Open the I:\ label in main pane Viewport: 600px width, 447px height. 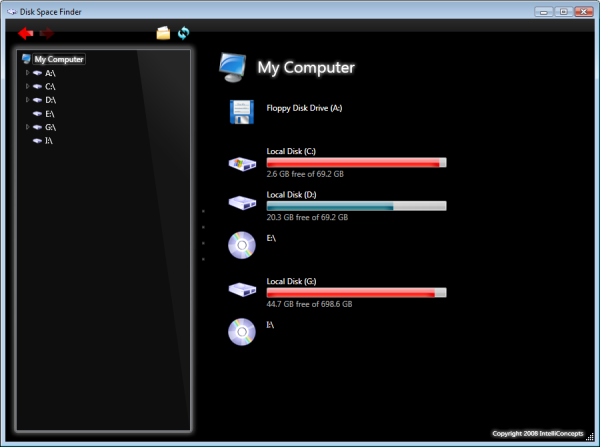tap(270, 325)
